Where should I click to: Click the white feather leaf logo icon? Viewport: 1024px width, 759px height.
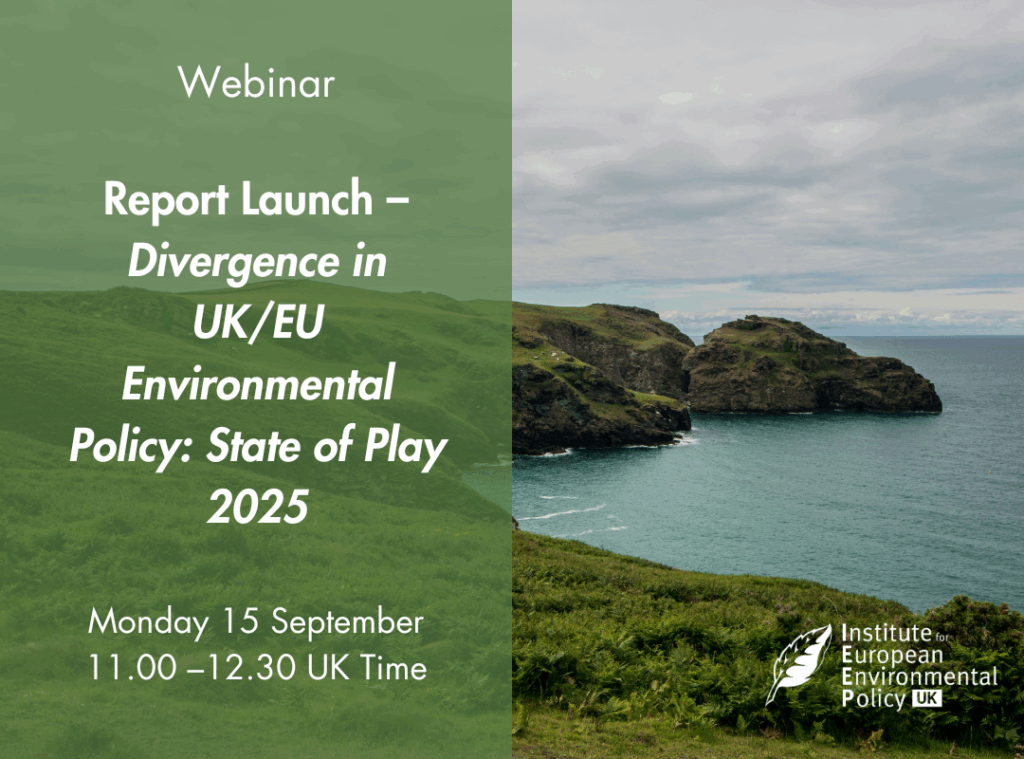tap(798, 664)
